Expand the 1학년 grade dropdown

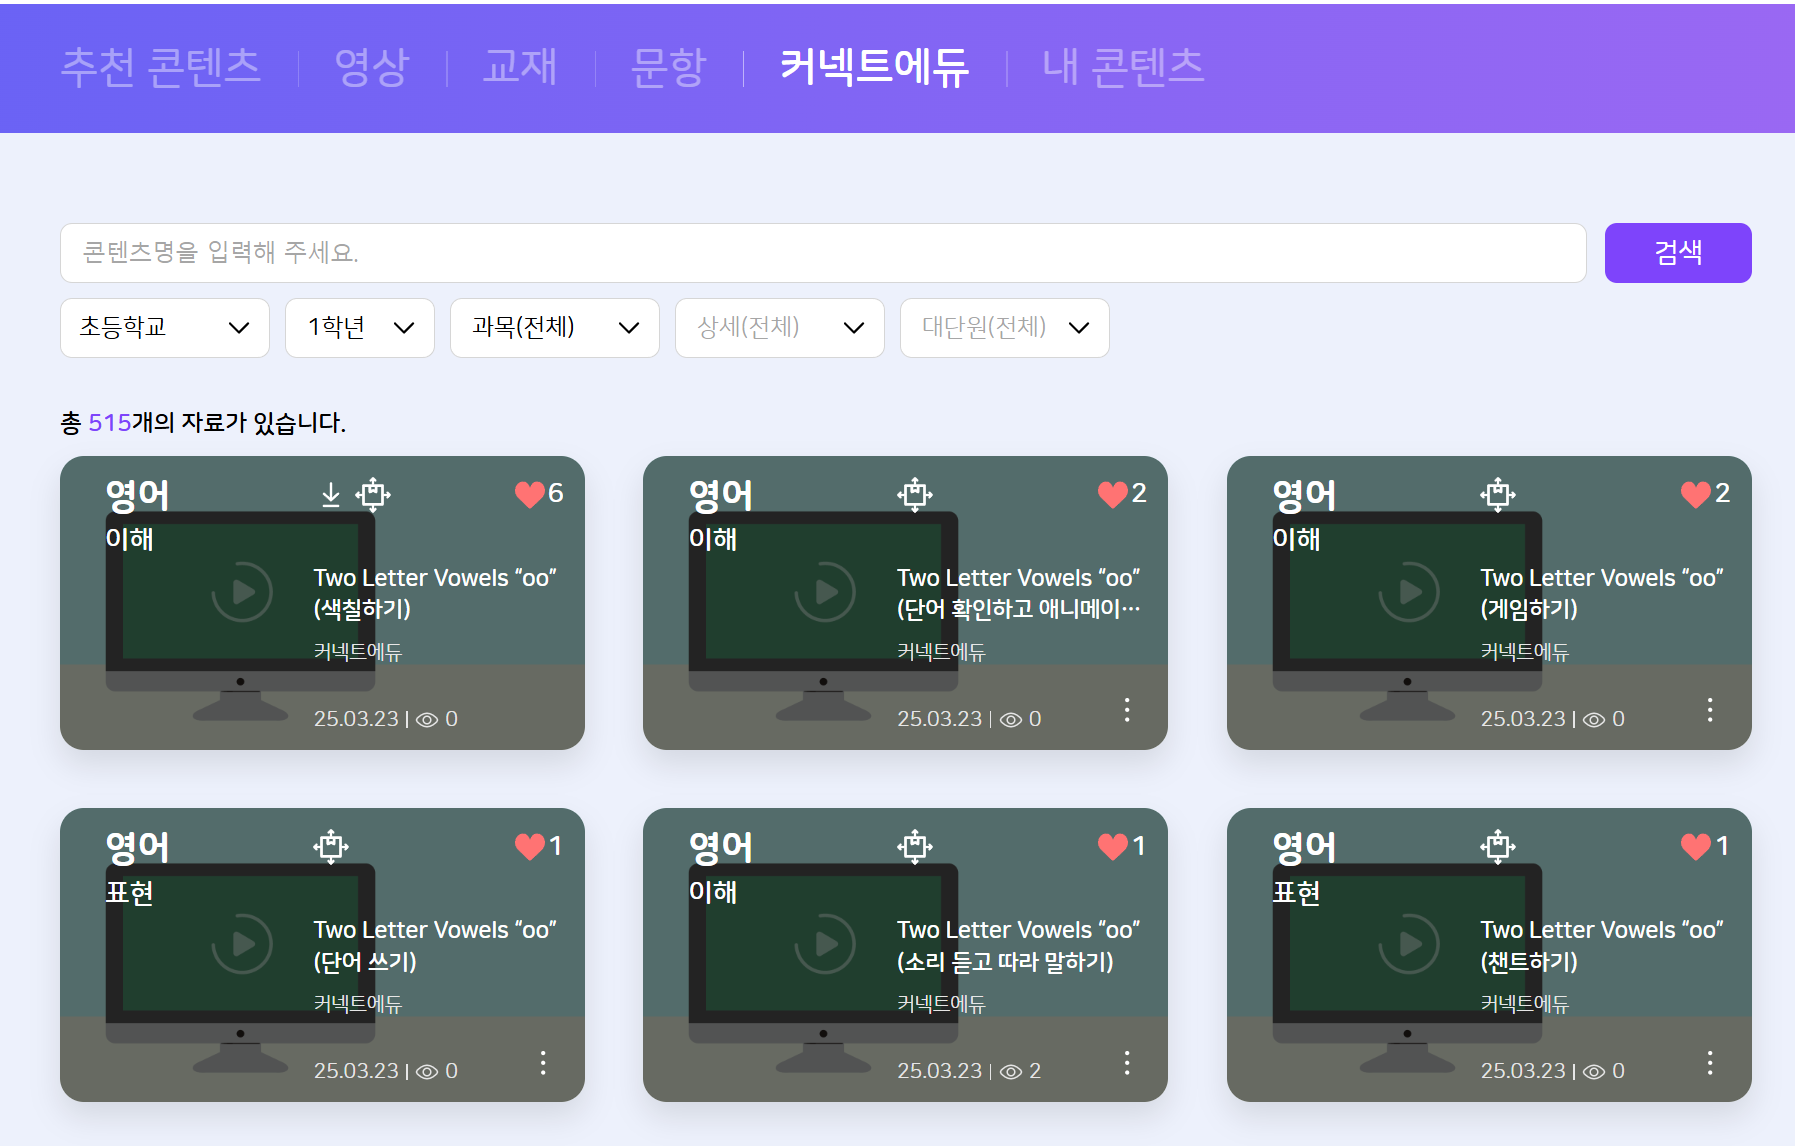click(360, 328)
